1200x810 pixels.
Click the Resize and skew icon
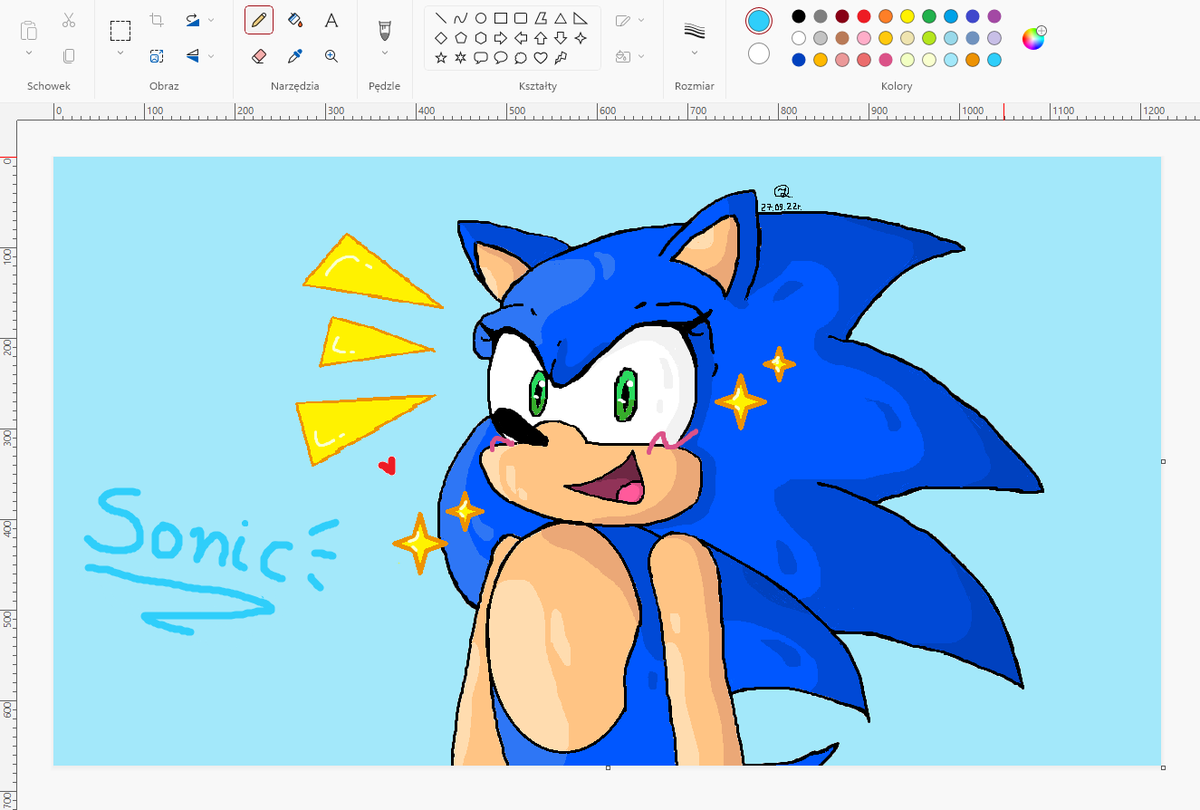point(157,56)
